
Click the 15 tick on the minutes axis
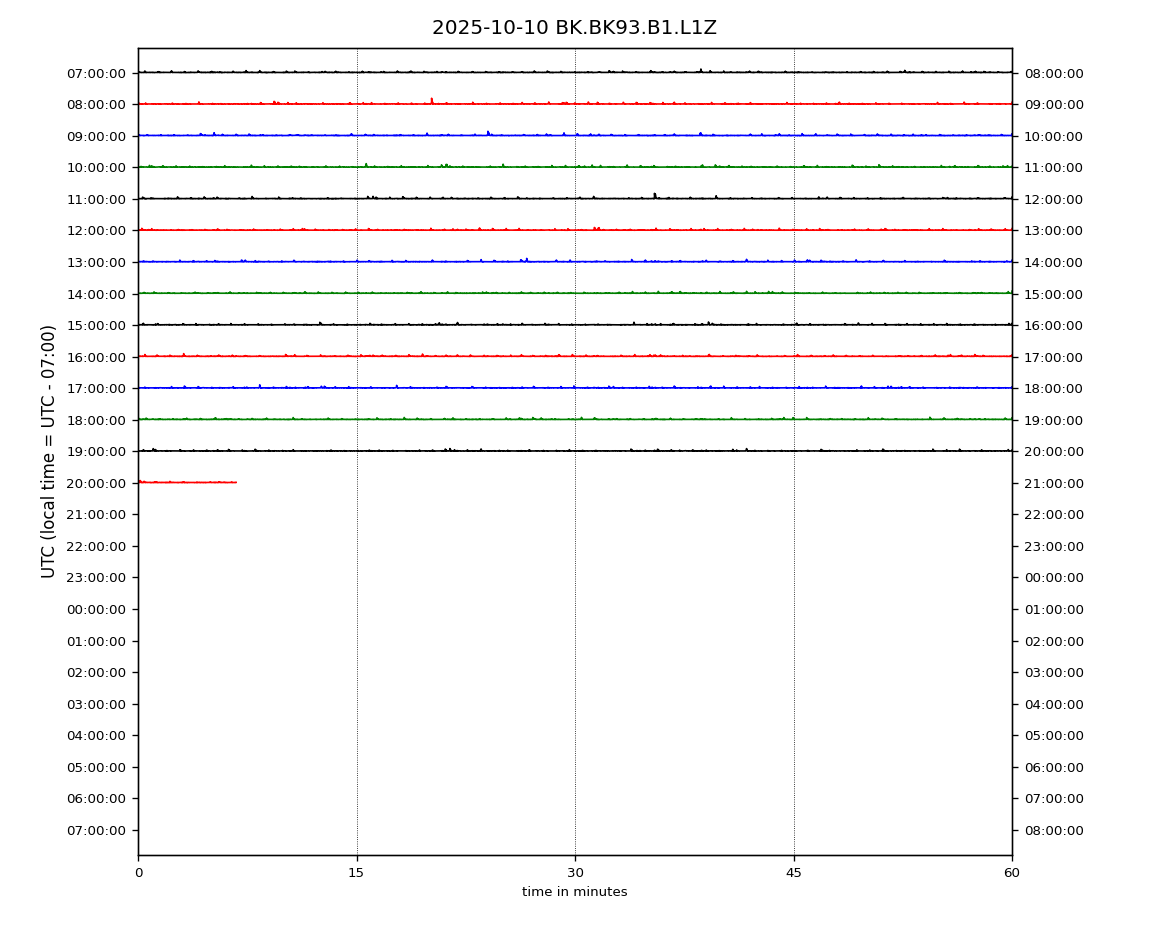point(356,873)
